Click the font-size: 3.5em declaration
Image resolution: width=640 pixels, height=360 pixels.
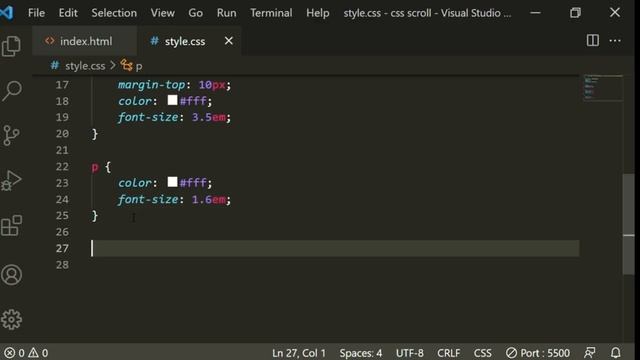pos(174,118)
